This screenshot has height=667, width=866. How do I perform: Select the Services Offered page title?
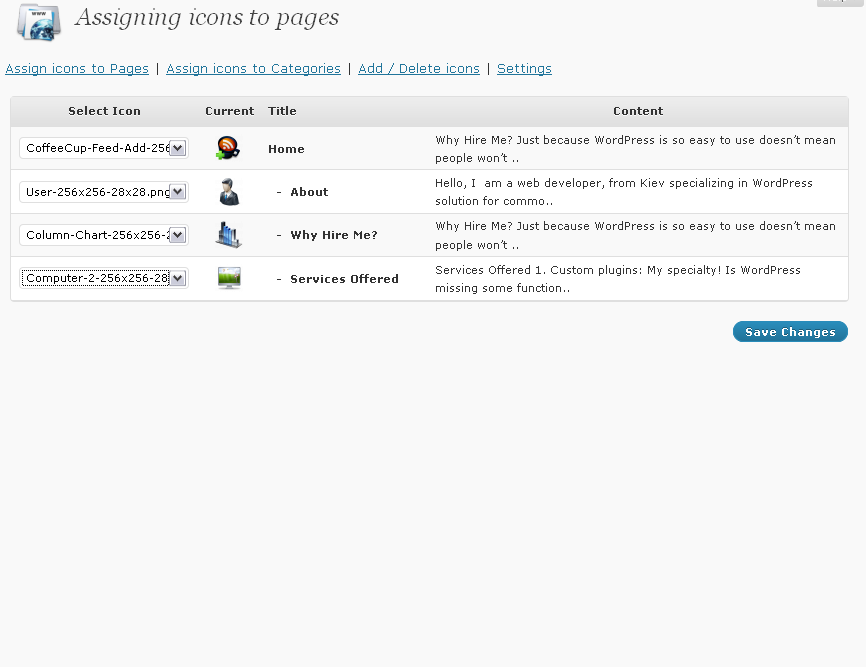[x=344, y=279]
